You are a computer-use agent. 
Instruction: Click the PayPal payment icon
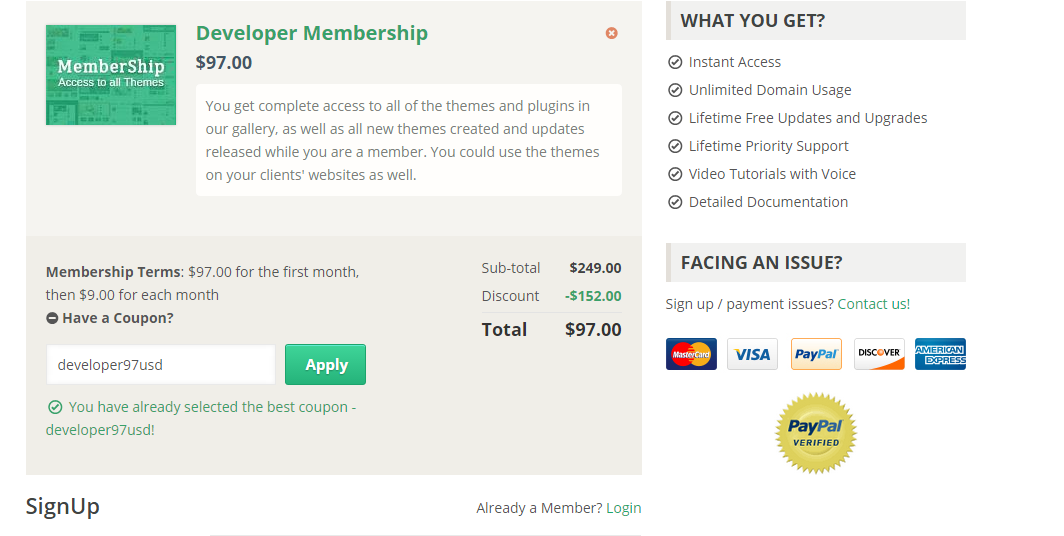(x=816, y=354)
